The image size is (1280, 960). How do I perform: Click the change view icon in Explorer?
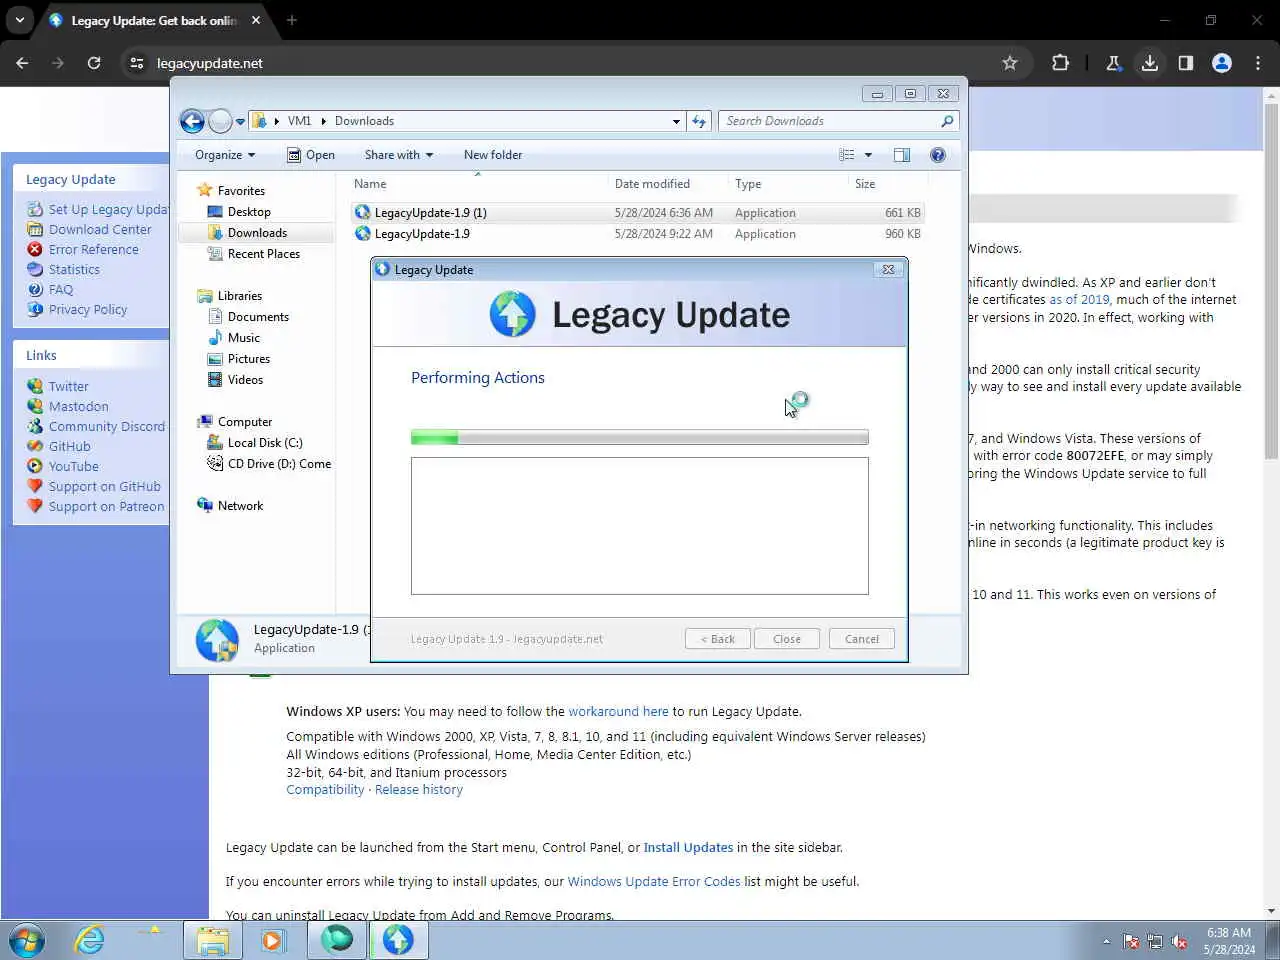point(847,155)
